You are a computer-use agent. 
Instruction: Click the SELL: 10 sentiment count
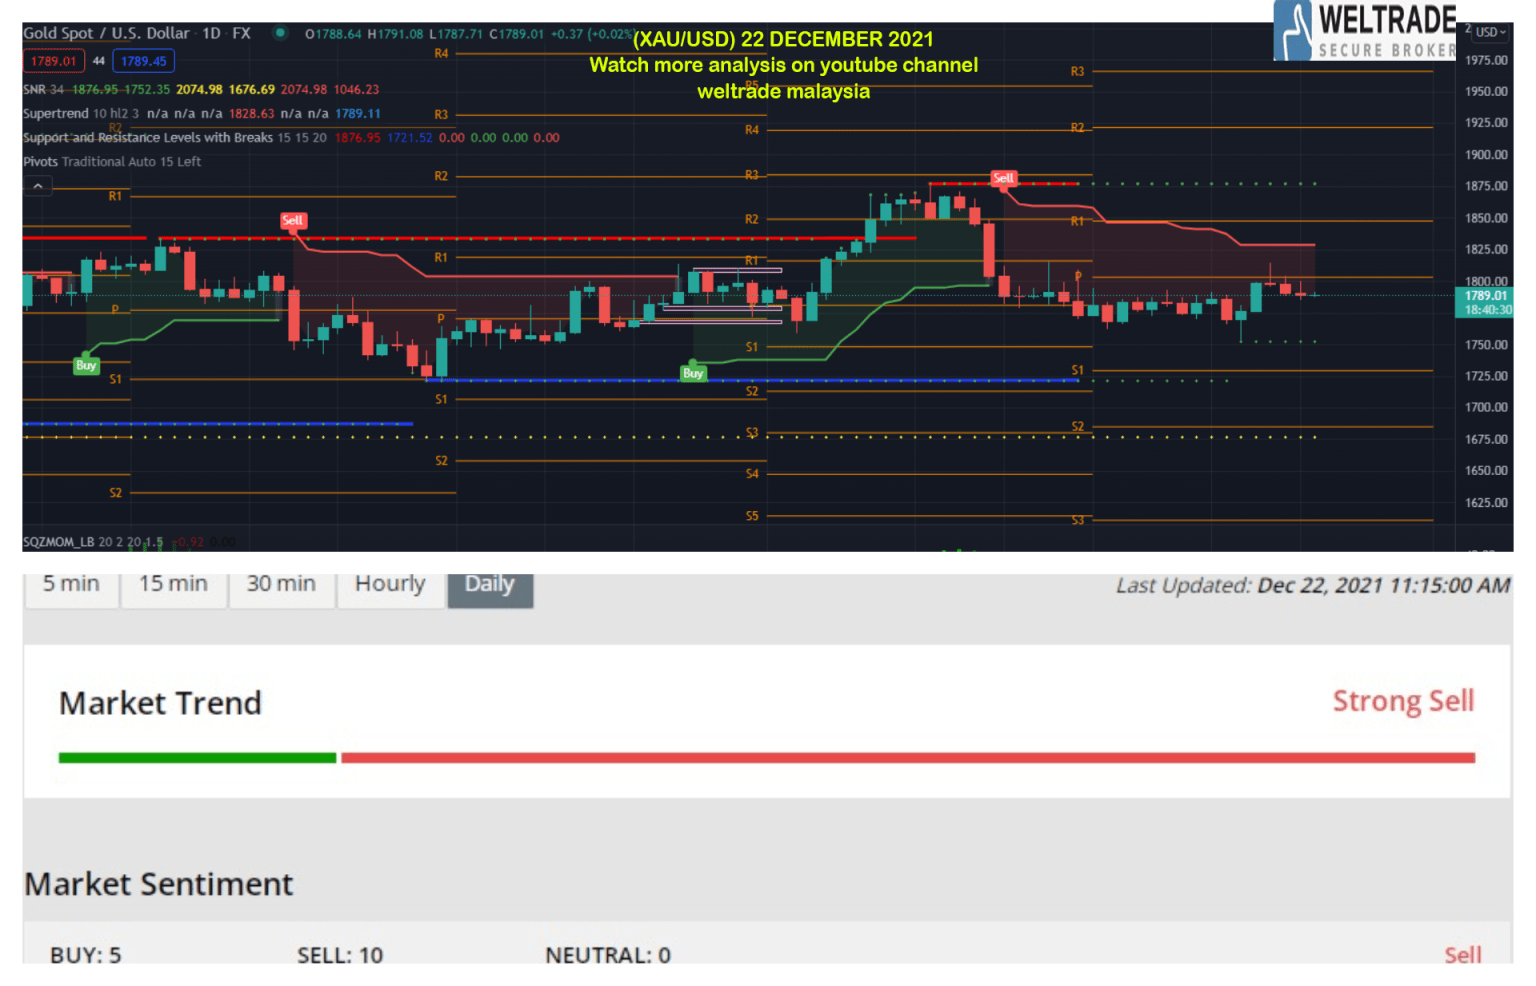point(340,955)
